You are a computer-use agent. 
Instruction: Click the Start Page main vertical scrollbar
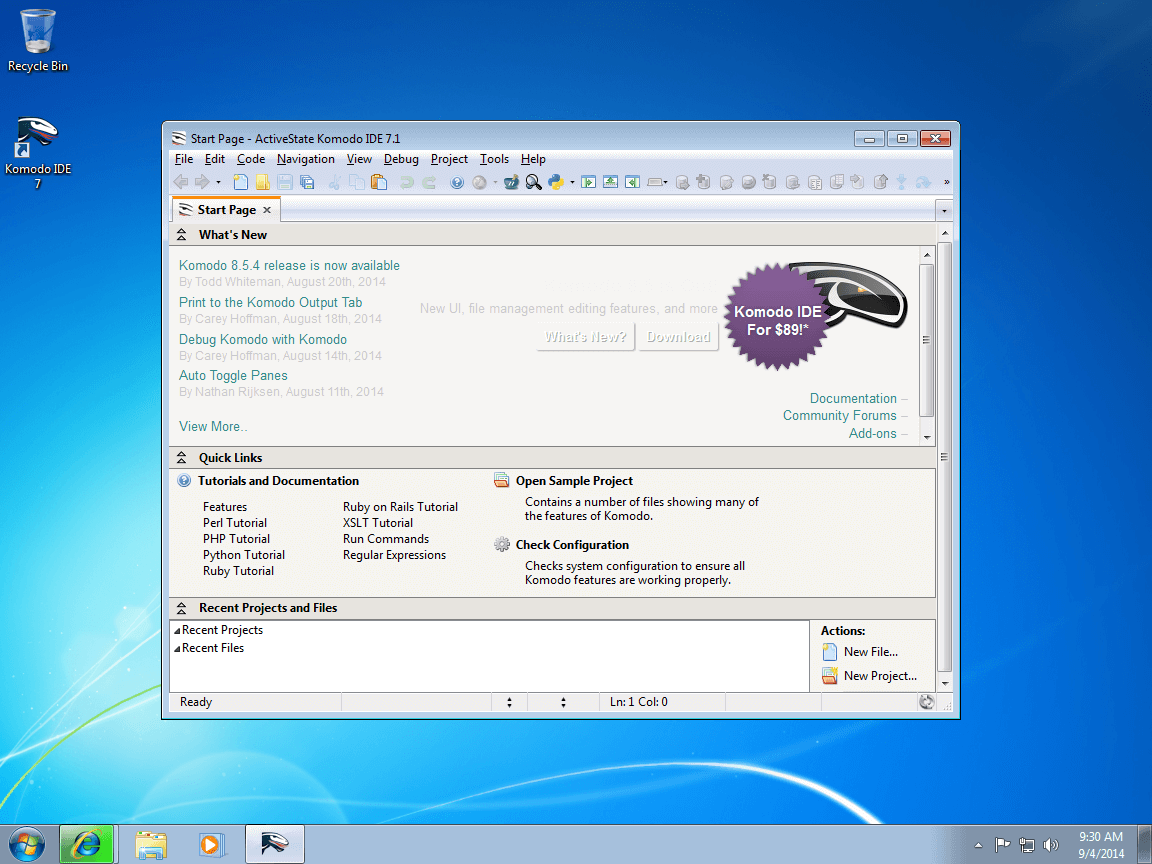coord(945,457)
